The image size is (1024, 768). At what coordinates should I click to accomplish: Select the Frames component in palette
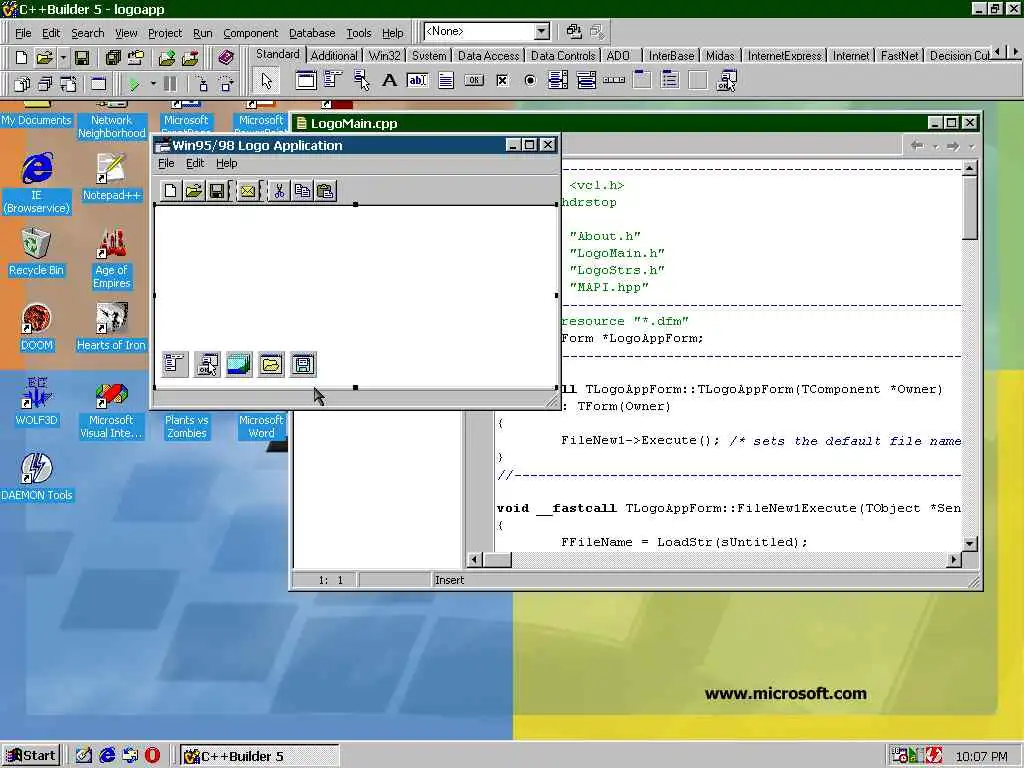pyautogui.click(x=305, y=80)
